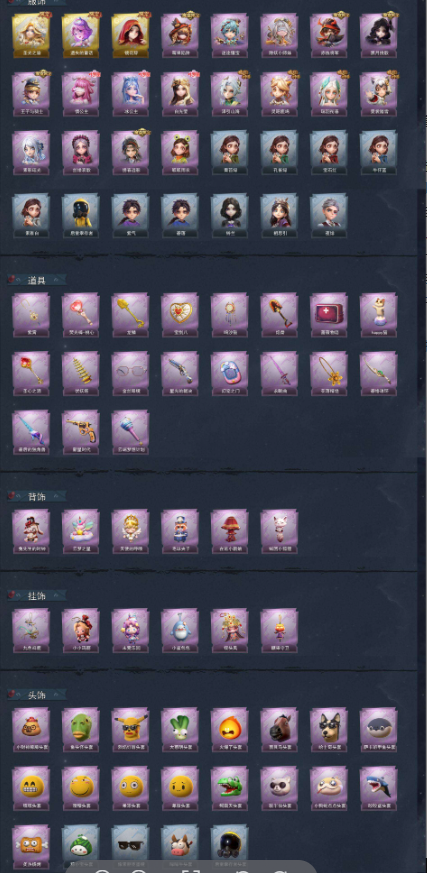Select the blue round bird pendant
This screenshot has height=873, width=427.
click(180, 630)
